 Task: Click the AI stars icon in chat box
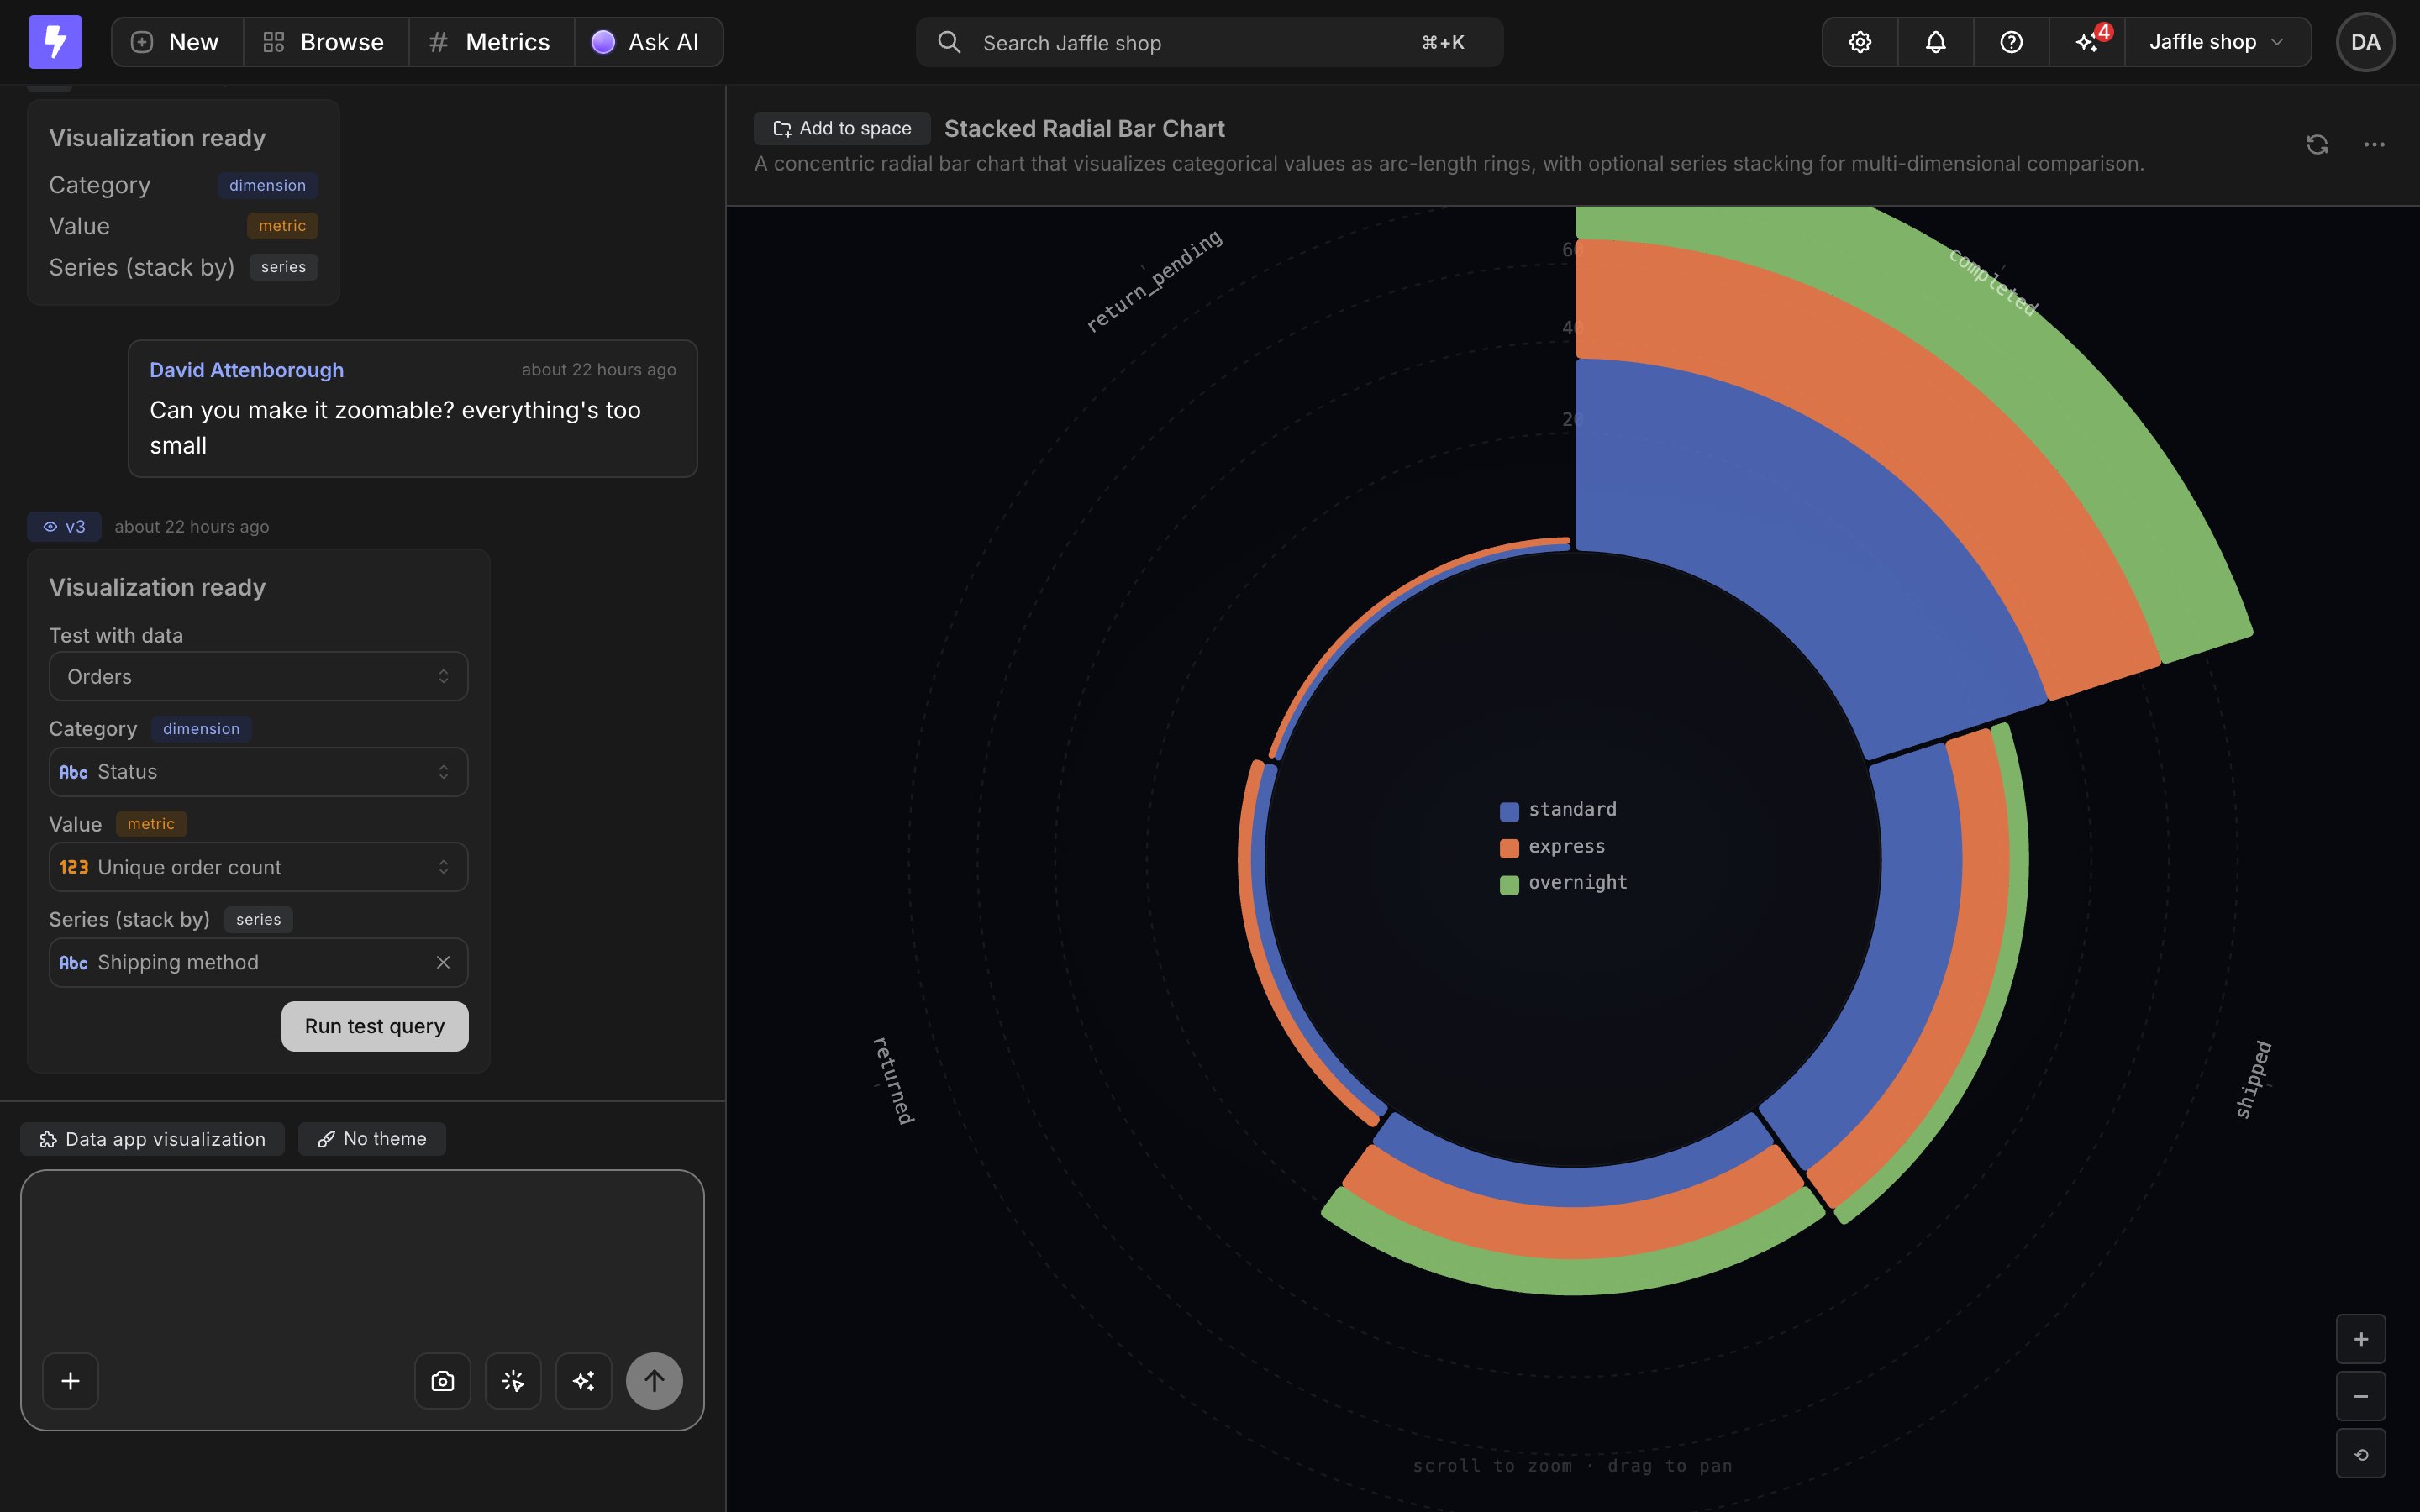tap(584, 1381)
